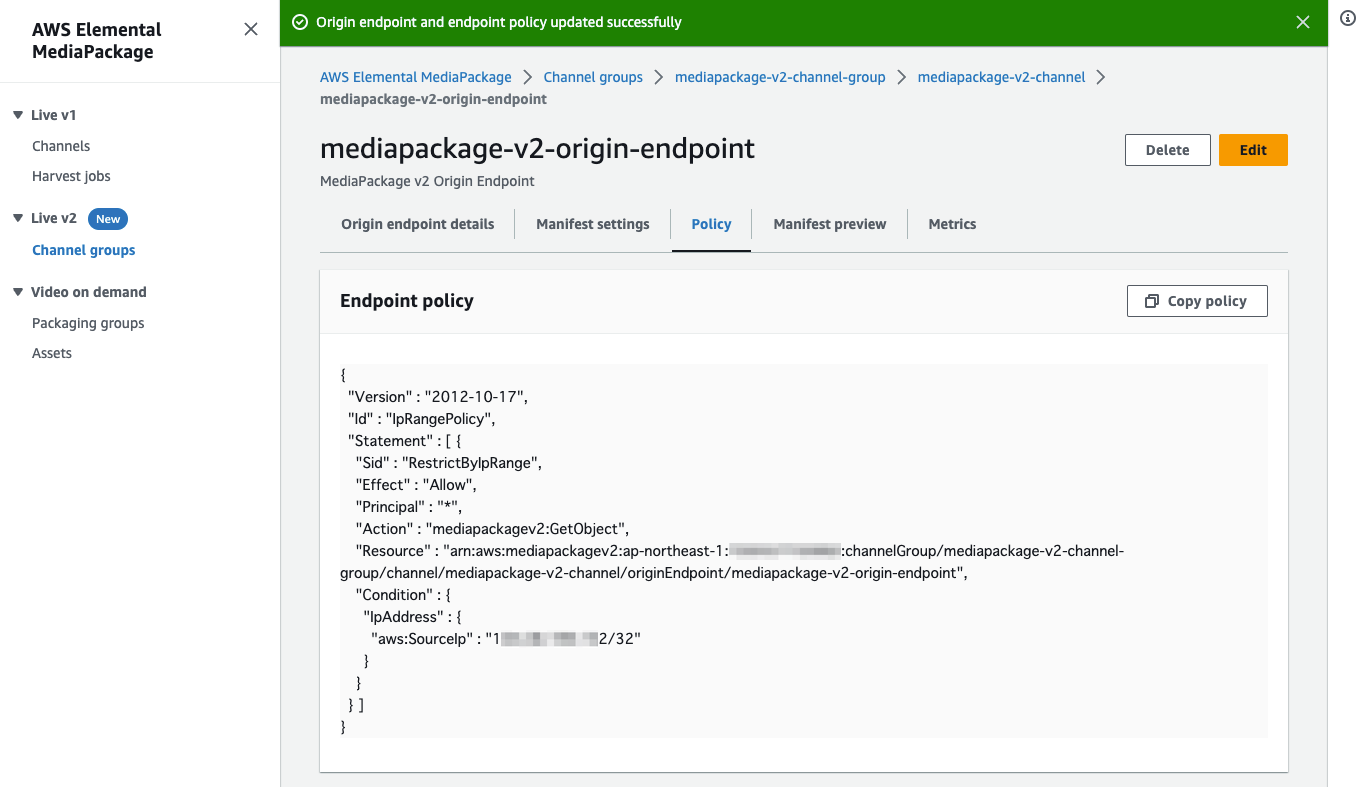1368x787 pixels.
Task: Click the success checkmark icon in banner
Action: click(x=299, y=20)
